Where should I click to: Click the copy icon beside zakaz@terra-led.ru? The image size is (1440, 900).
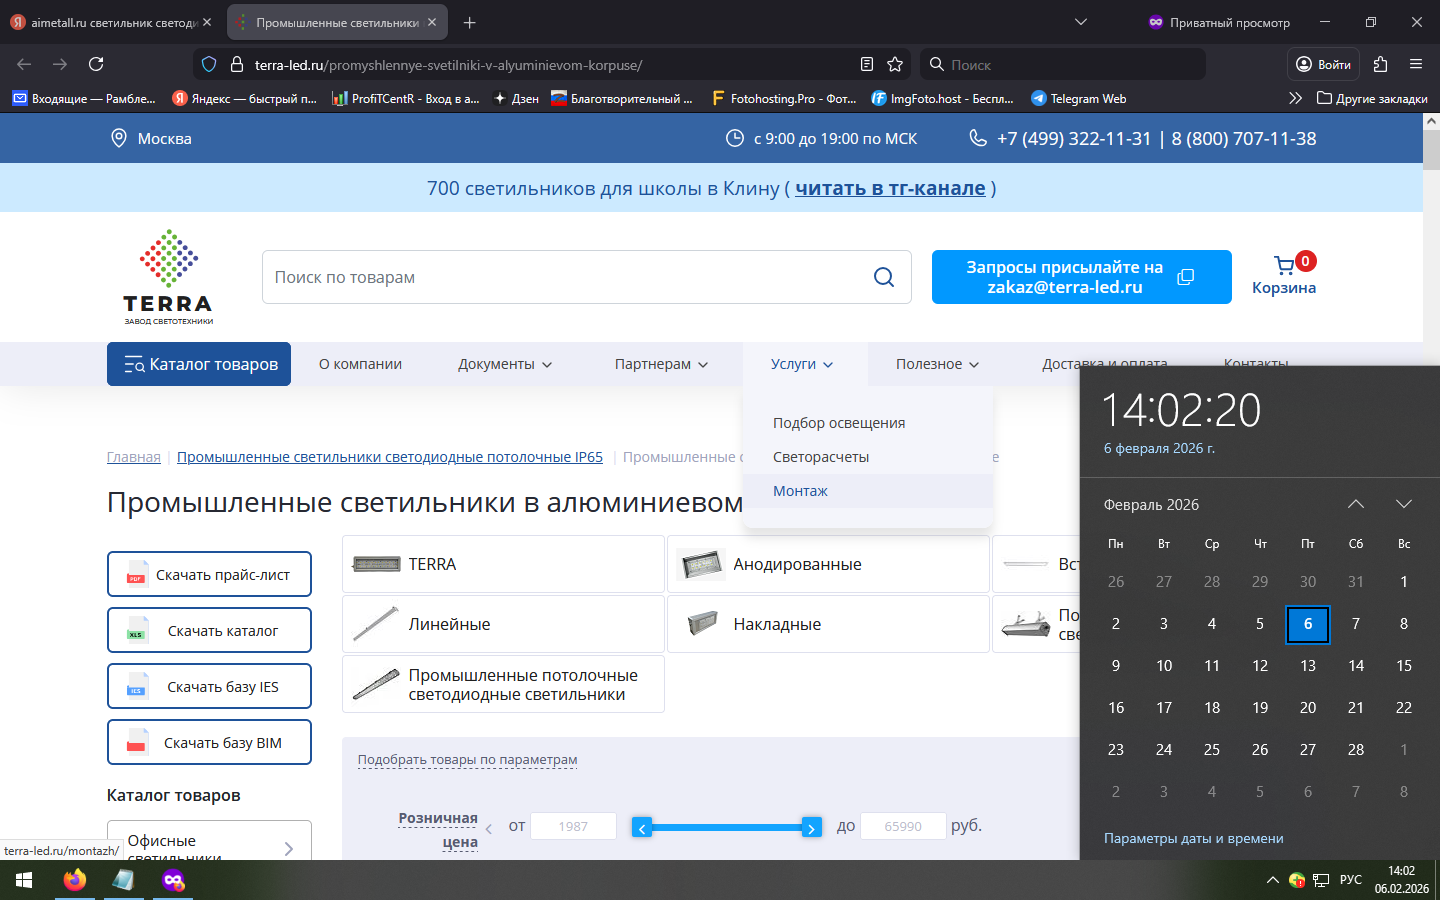point(1186,277)
